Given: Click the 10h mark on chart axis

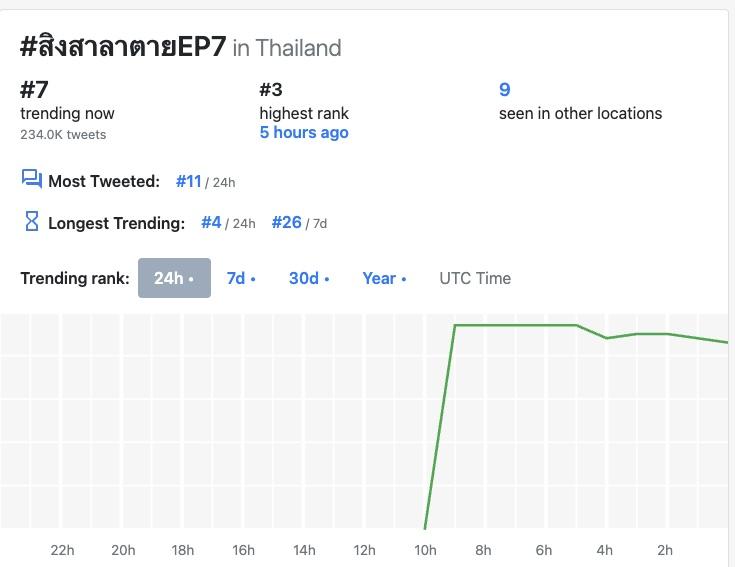Looking at the screenshot, I should pos(425,550).
